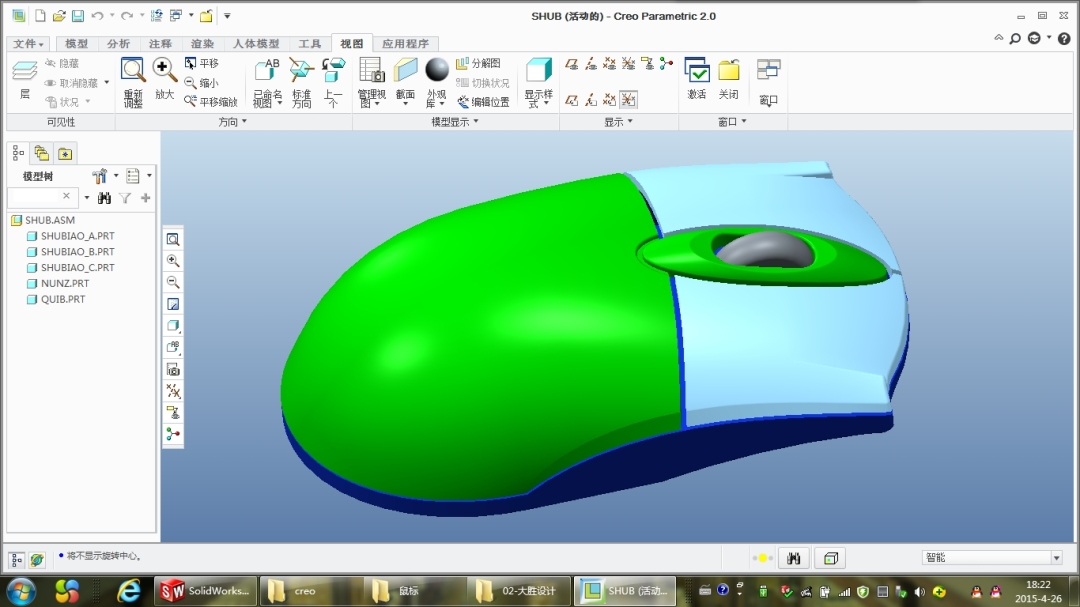
Task: Open the Analysis (分析) ribbon tab
Action: tap(118, 43)
